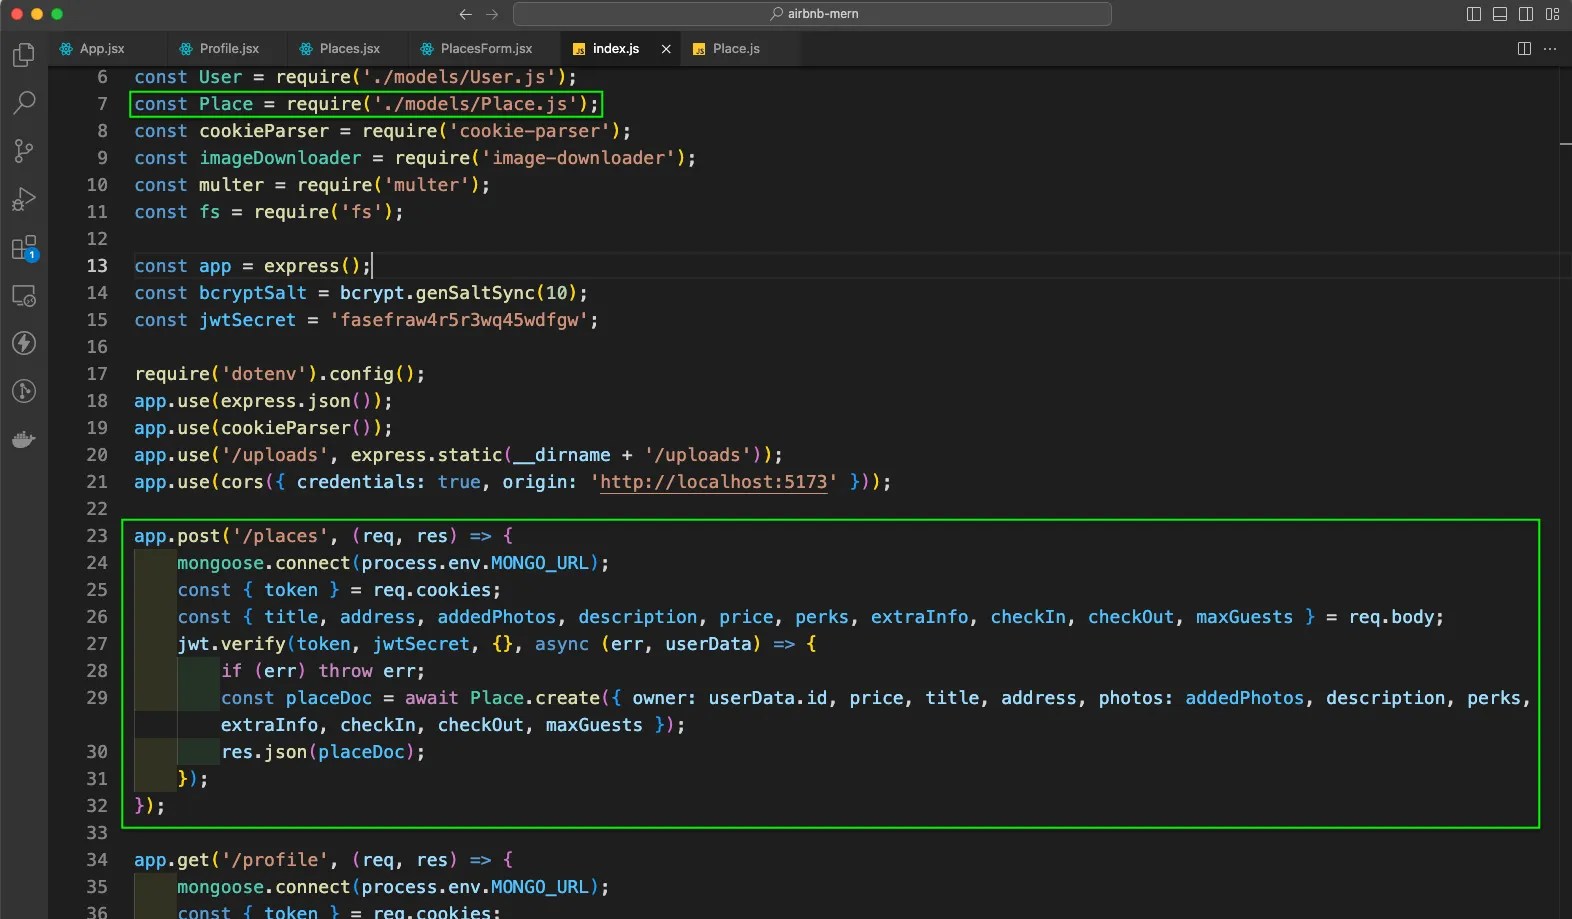Toggle the bottom panel visibility
The height and width of the screenshot is (919, 1572).
click(x=1500, y=14)
